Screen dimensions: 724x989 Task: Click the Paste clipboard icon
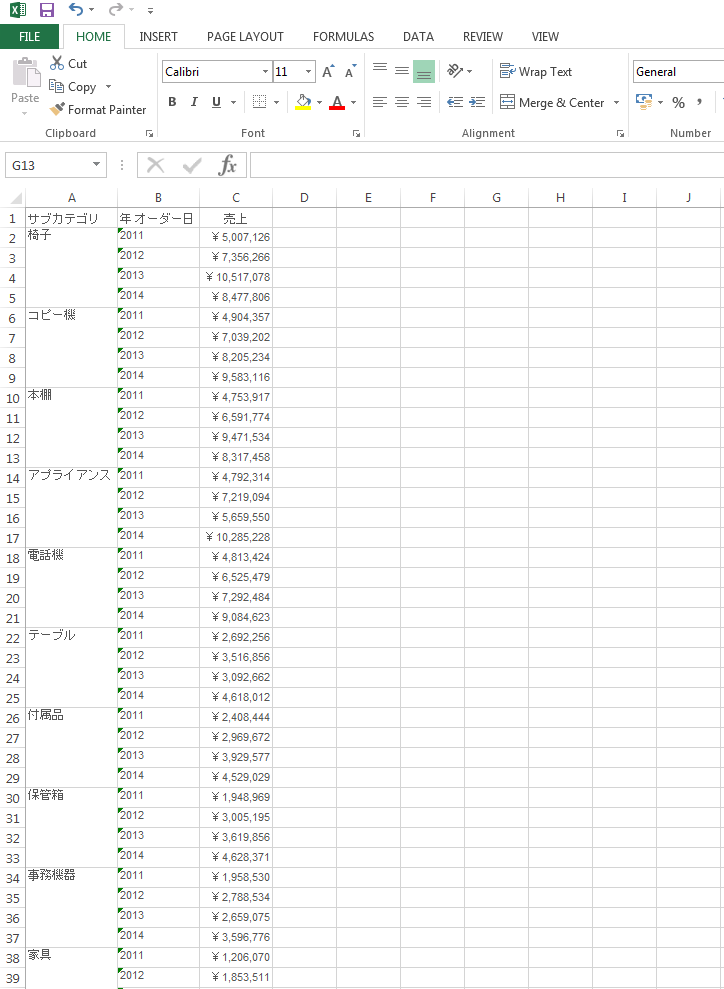[x=26, y=71]
